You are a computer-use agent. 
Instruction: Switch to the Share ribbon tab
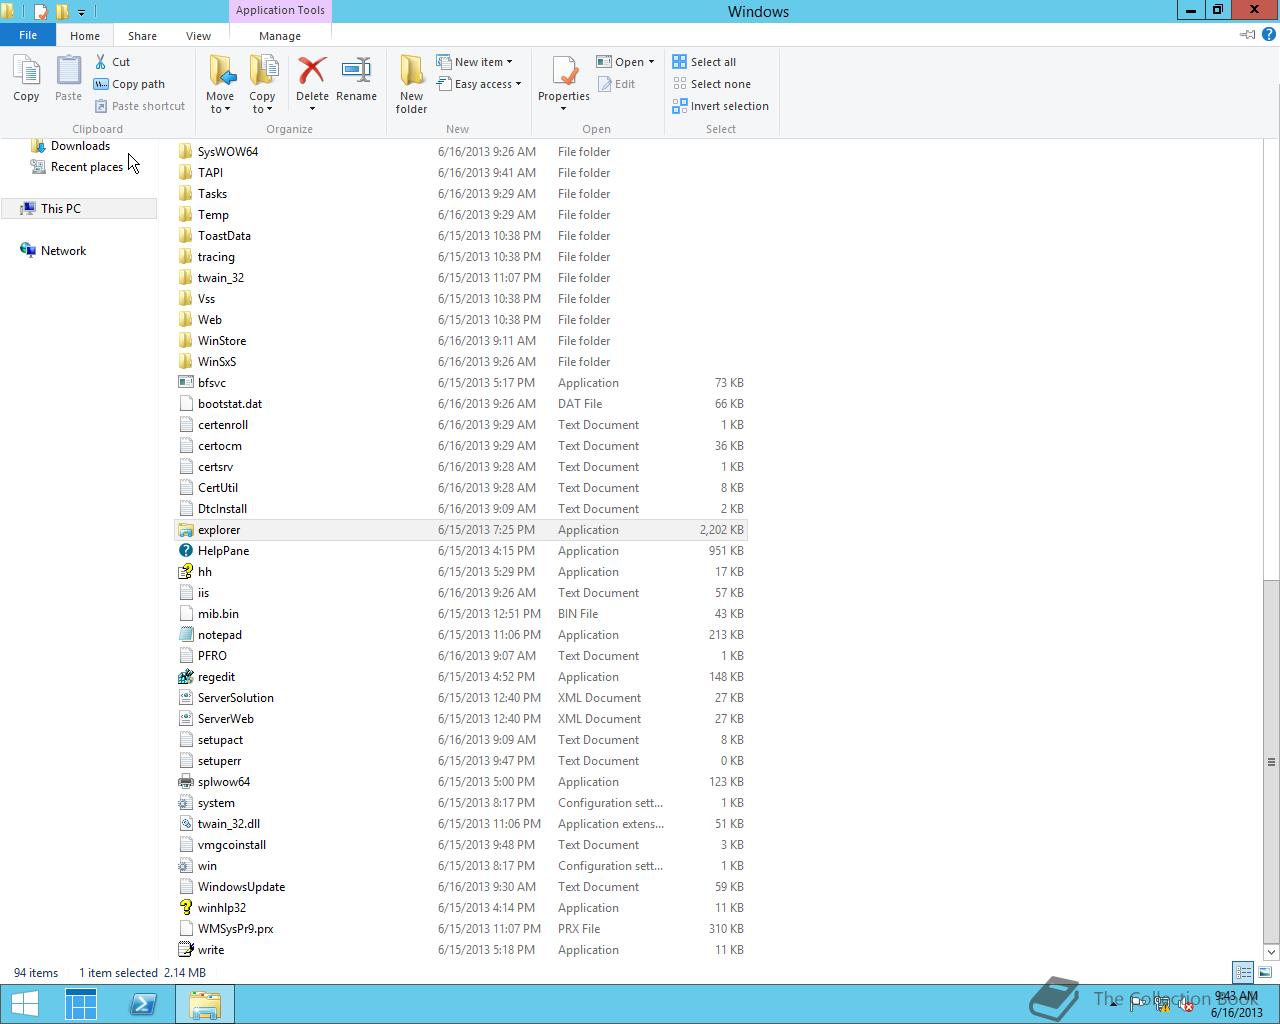142,36
